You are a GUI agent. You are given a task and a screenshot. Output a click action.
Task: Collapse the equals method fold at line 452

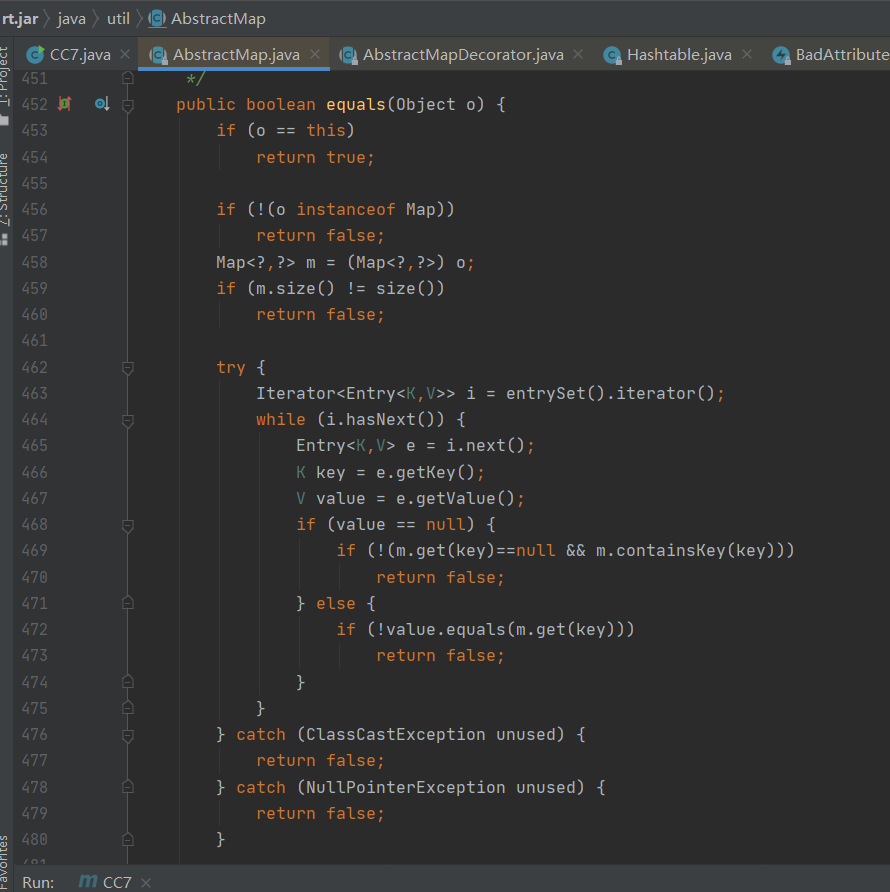128,105
